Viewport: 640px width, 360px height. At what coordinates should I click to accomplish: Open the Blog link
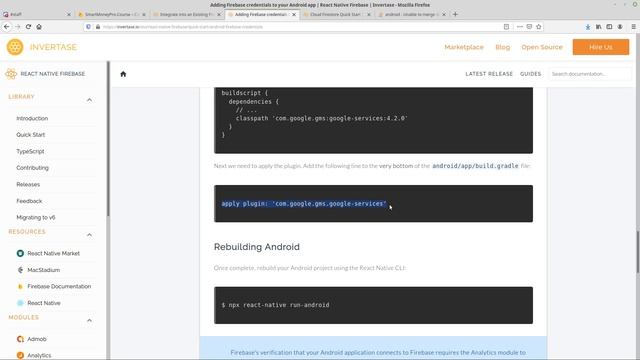502,47
